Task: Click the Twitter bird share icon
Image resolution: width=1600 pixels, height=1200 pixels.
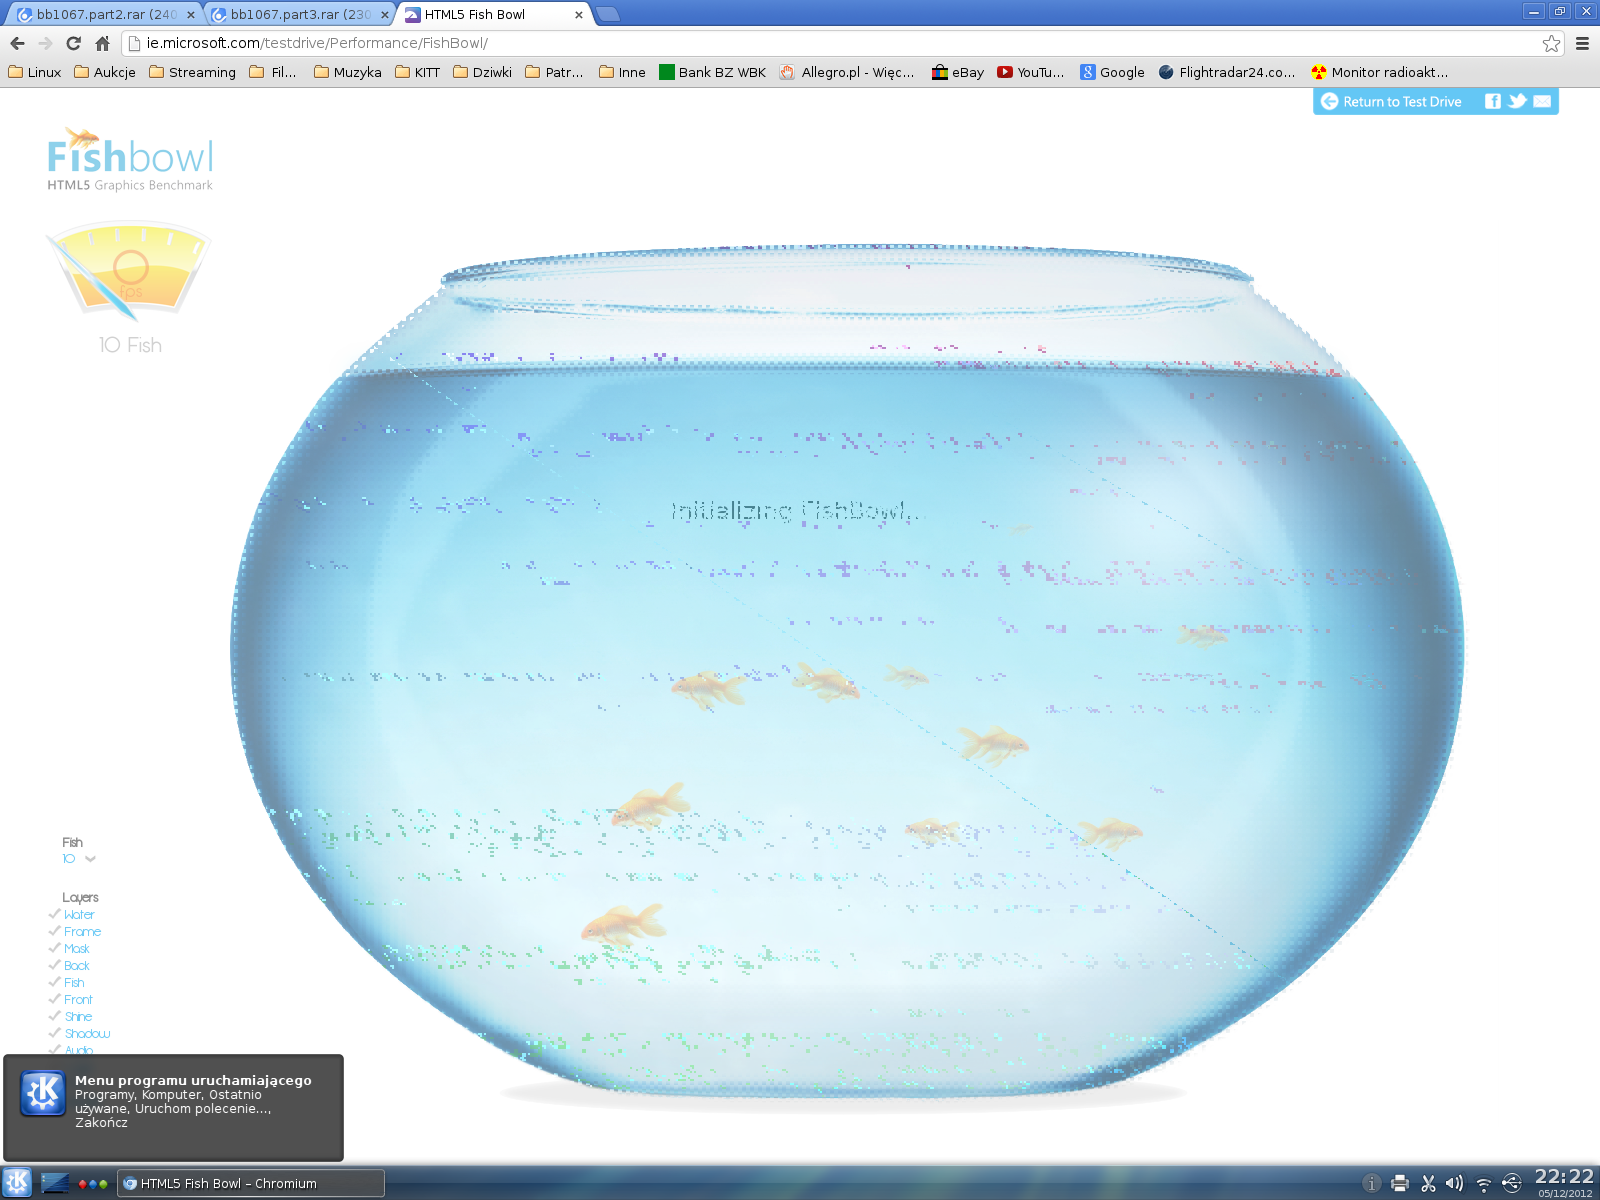Action: pyautogui.click(x=1517, y=101)
